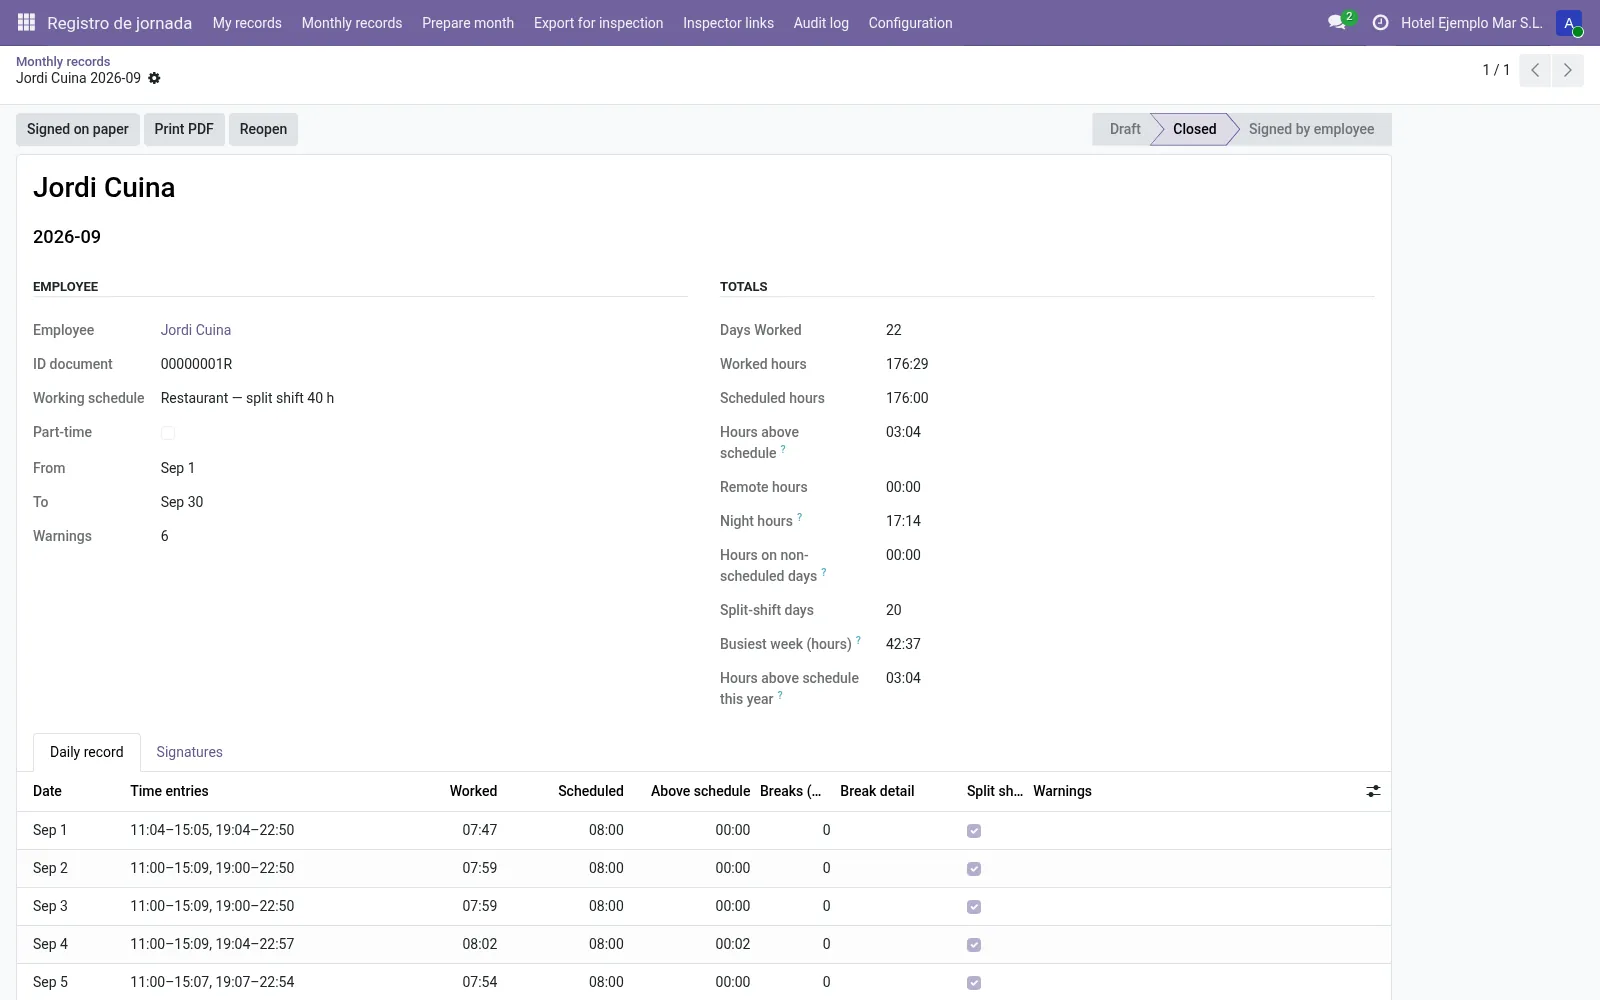The height and width of the screenshot is (1000, 1600).
Task: Open the Audit log menu
Action: pyautogui.click(x=821, y=23)
